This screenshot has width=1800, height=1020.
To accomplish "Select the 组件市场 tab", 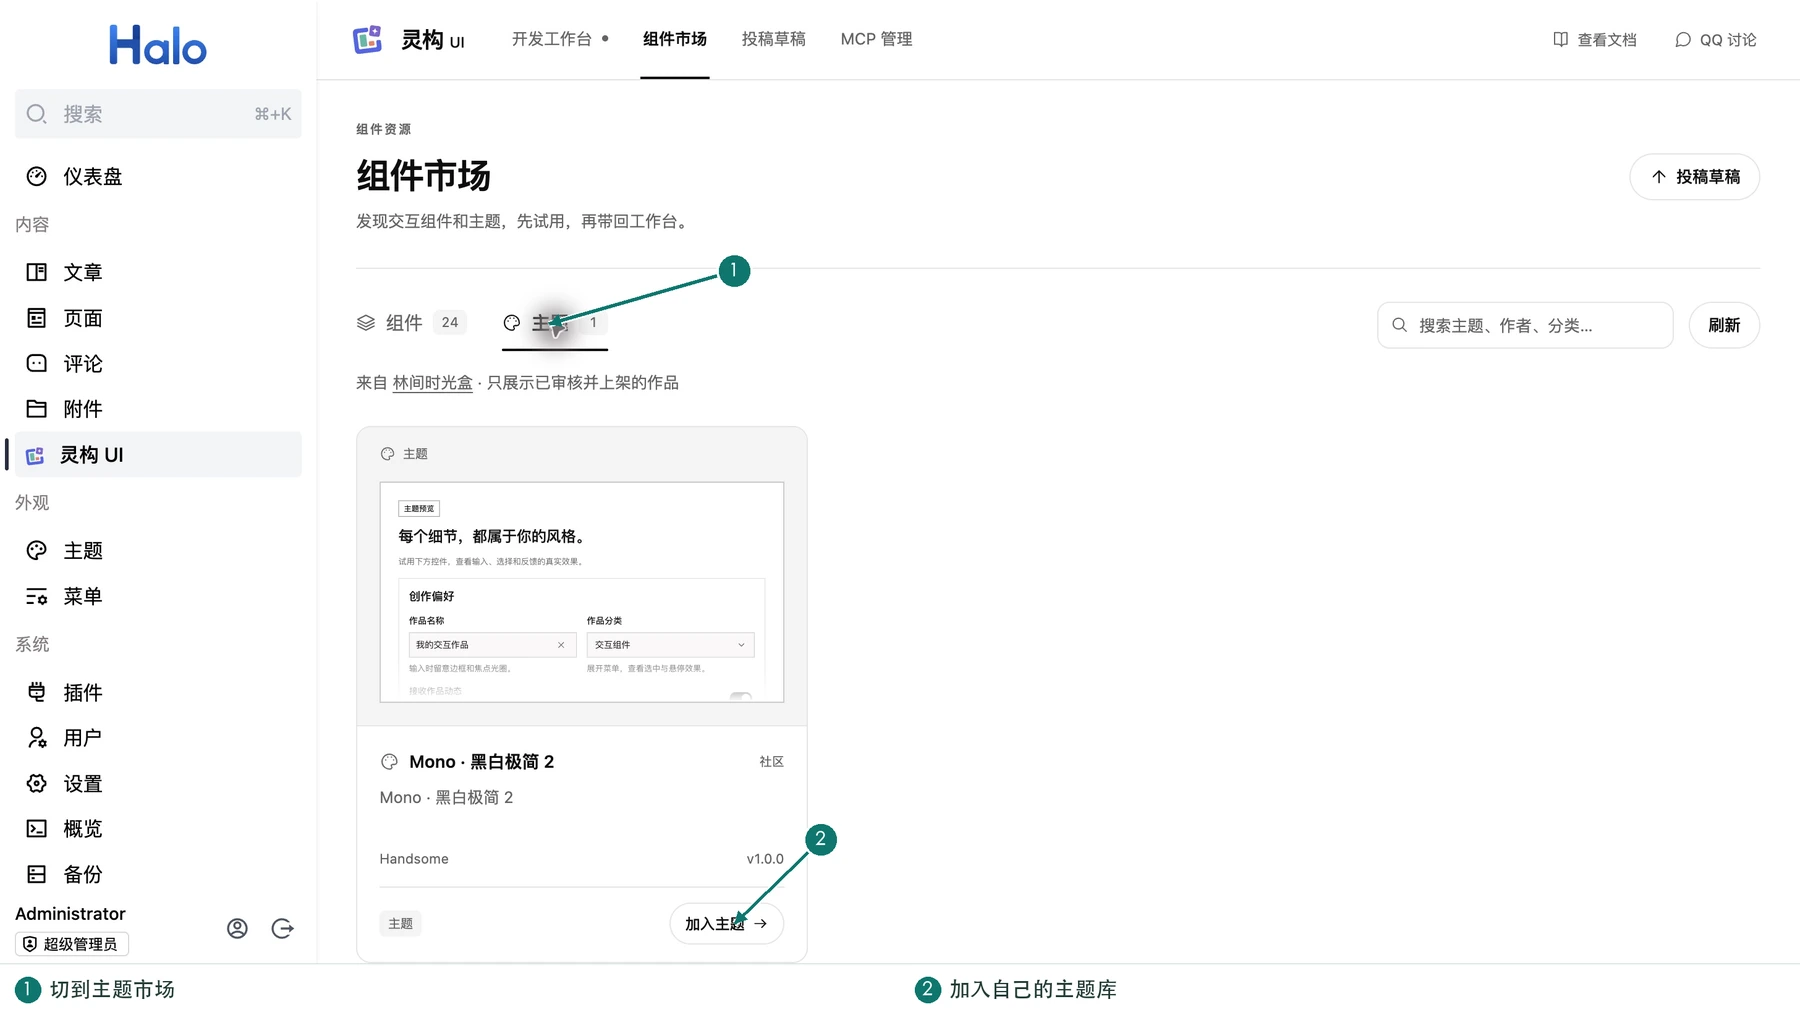I will pyautogui.click(x=675, y=39).
